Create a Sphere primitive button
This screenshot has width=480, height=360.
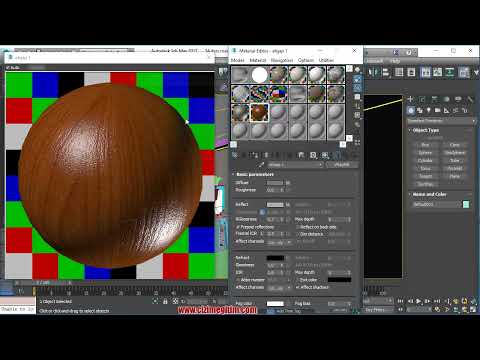point(425,153)
